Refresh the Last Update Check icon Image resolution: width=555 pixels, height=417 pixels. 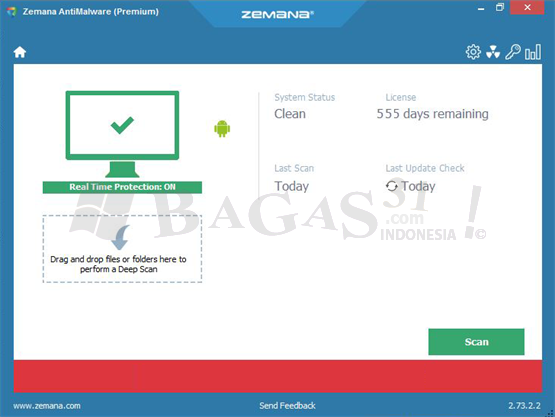[x=391, y=186]
